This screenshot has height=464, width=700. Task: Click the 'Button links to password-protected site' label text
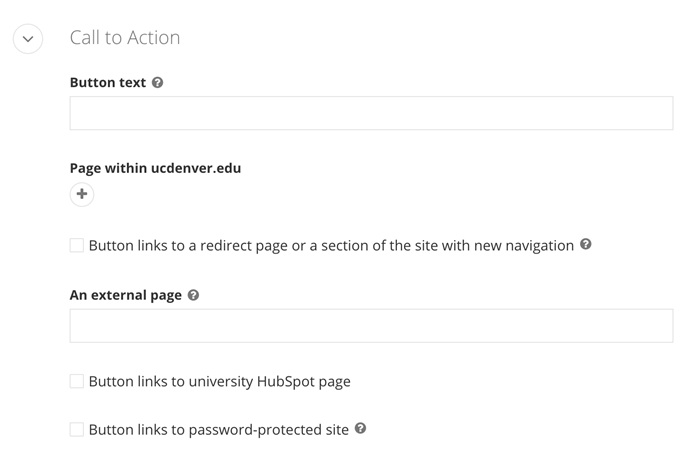coord(219,430)
